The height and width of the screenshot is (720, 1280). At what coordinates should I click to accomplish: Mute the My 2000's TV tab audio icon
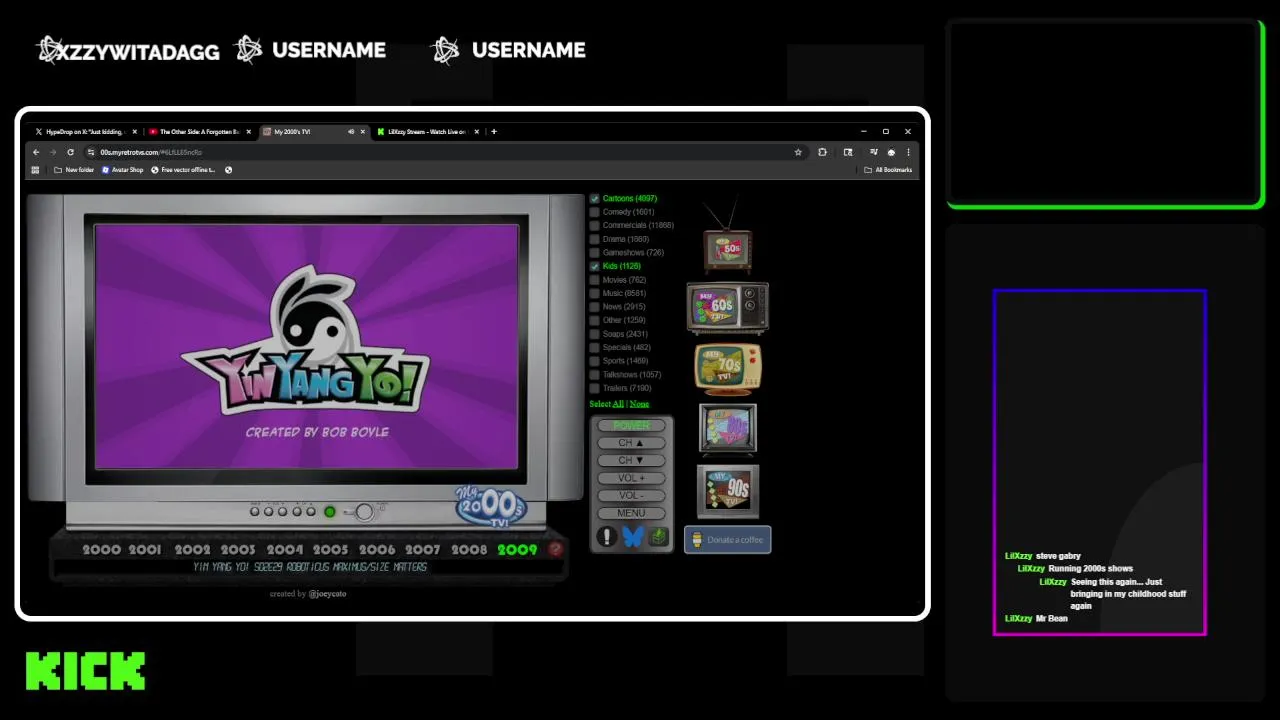pos(351,131)
